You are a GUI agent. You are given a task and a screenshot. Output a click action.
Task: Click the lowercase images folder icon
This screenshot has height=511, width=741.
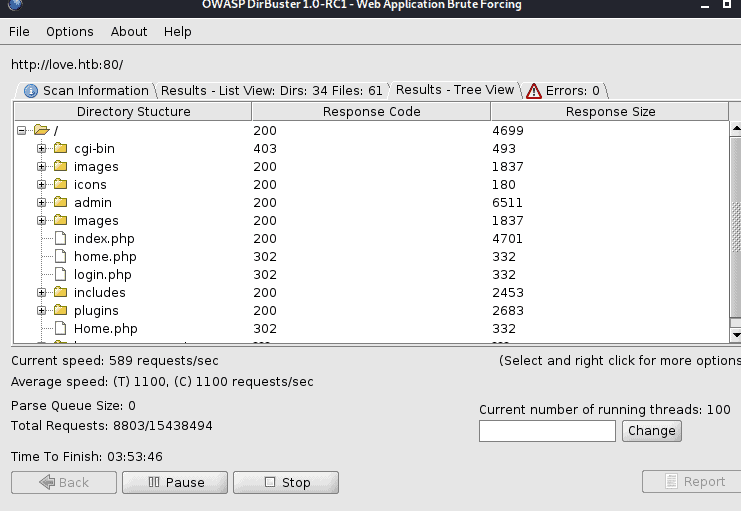coord(60,166)
